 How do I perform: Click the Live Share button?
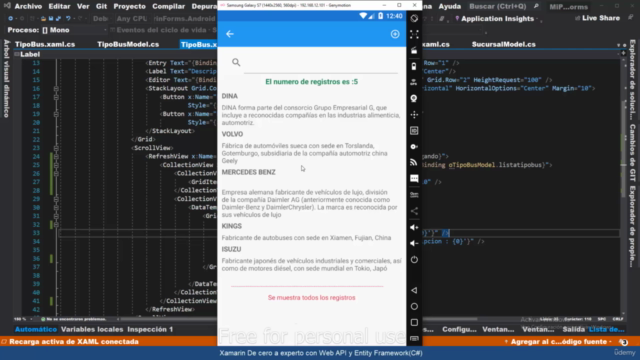pos(598,18)
